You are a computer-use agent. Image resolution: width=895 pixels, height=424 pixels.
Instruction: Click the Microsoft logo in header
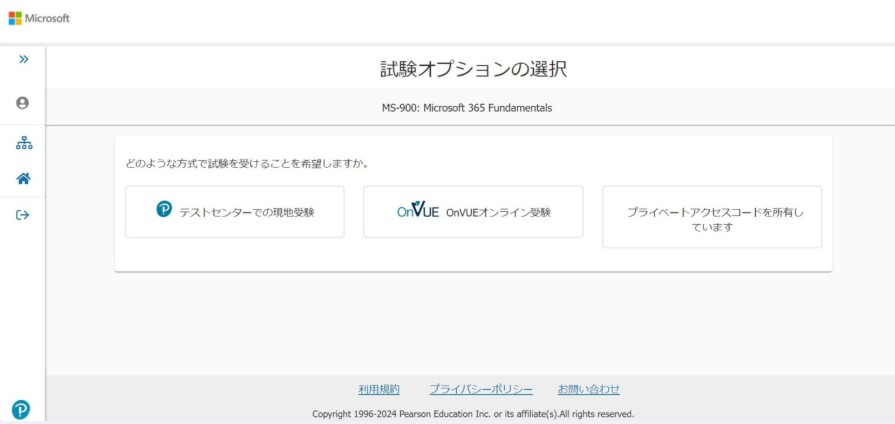tap(39, 18)
